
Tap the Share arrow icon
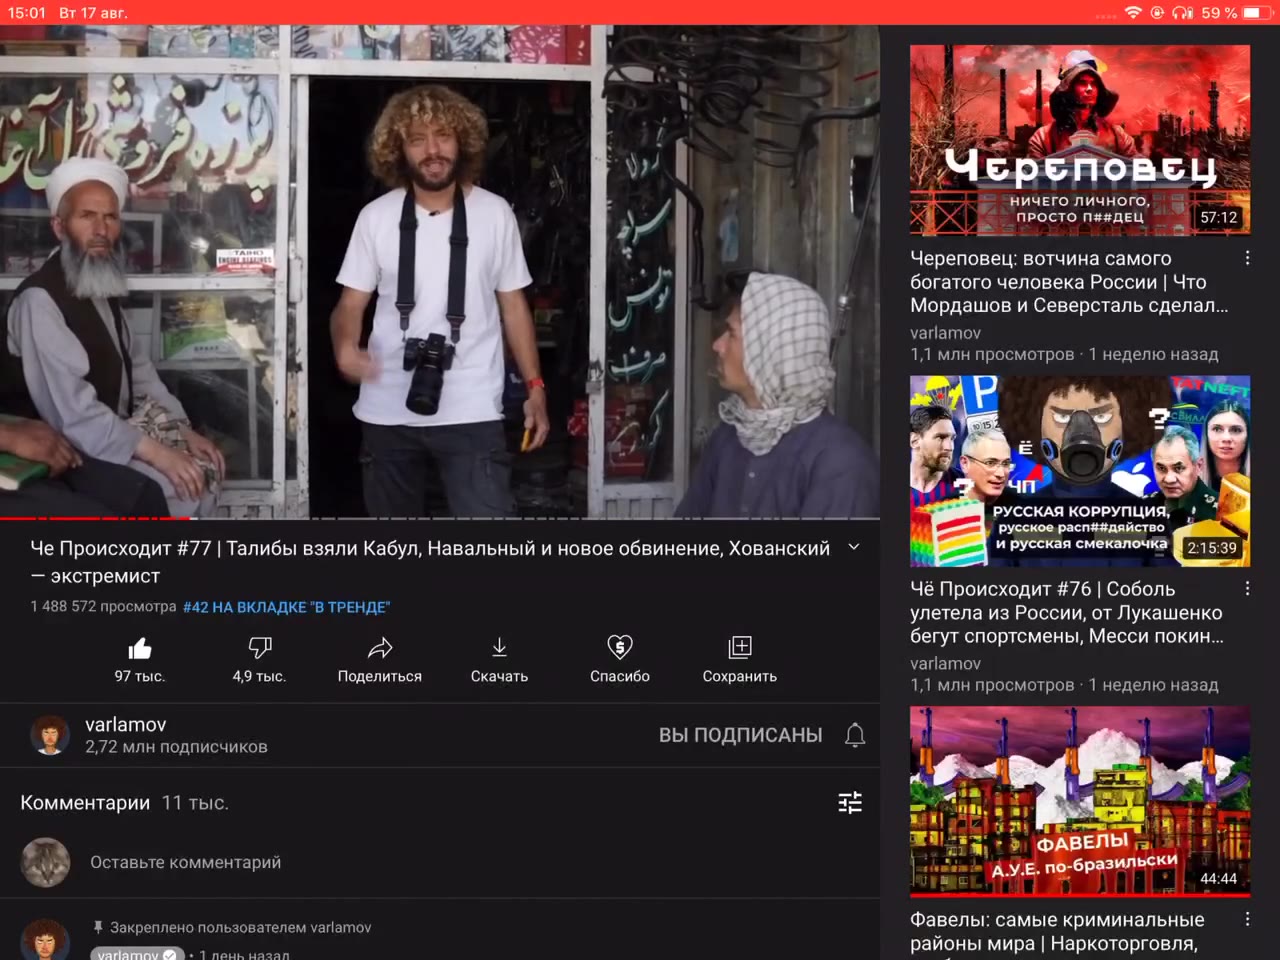380,648
